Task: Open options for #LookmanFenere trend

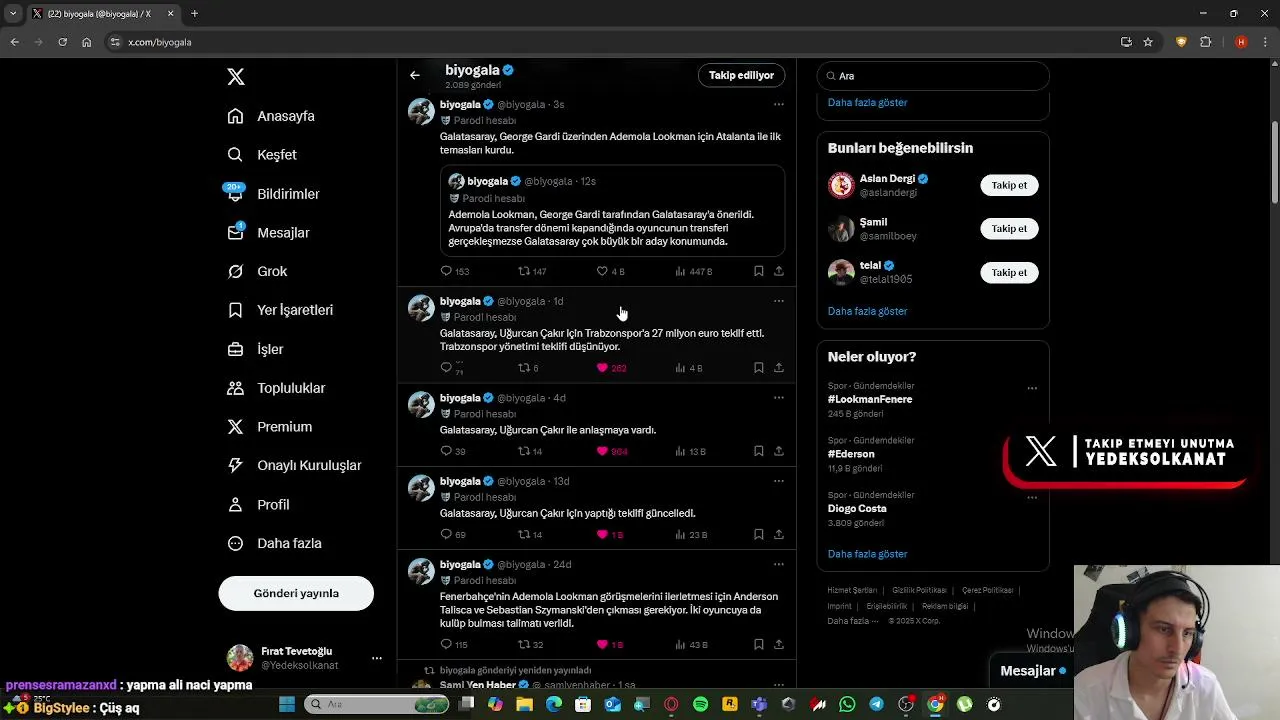Action: [x=1032, y=388]
